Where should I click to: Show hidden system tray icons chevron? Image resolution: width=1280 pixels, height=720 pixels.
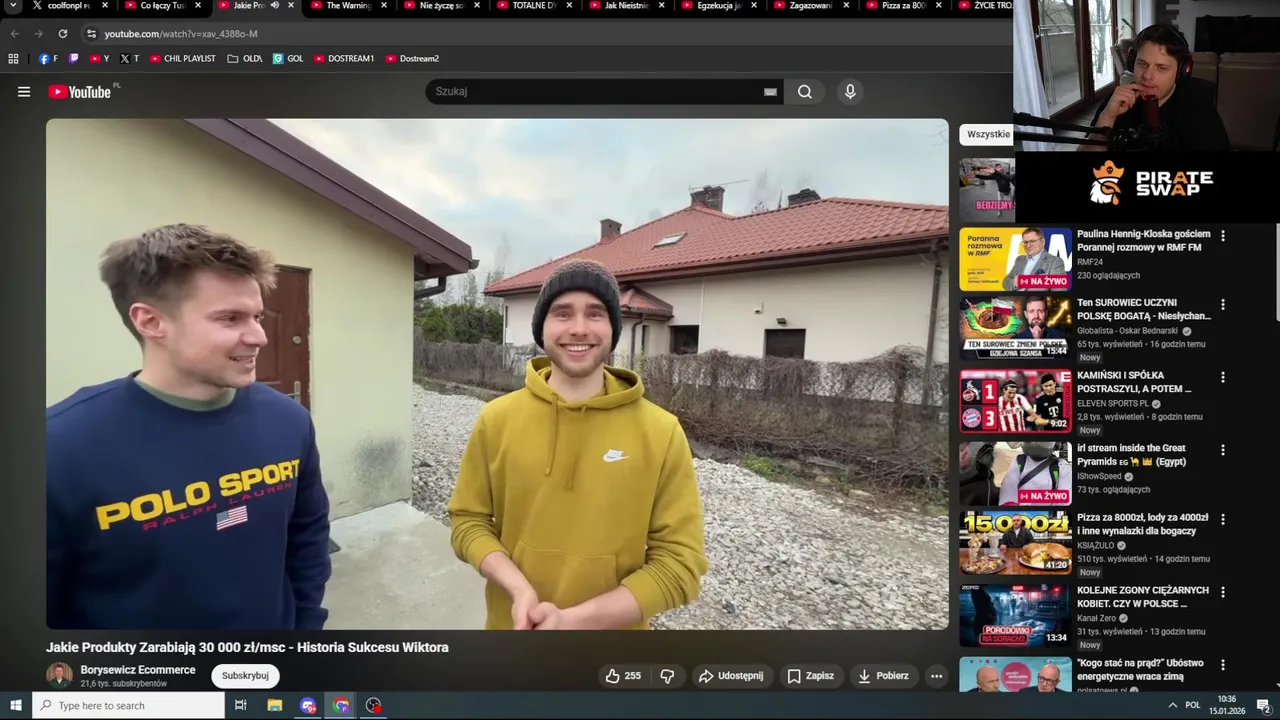(1172, 705)
